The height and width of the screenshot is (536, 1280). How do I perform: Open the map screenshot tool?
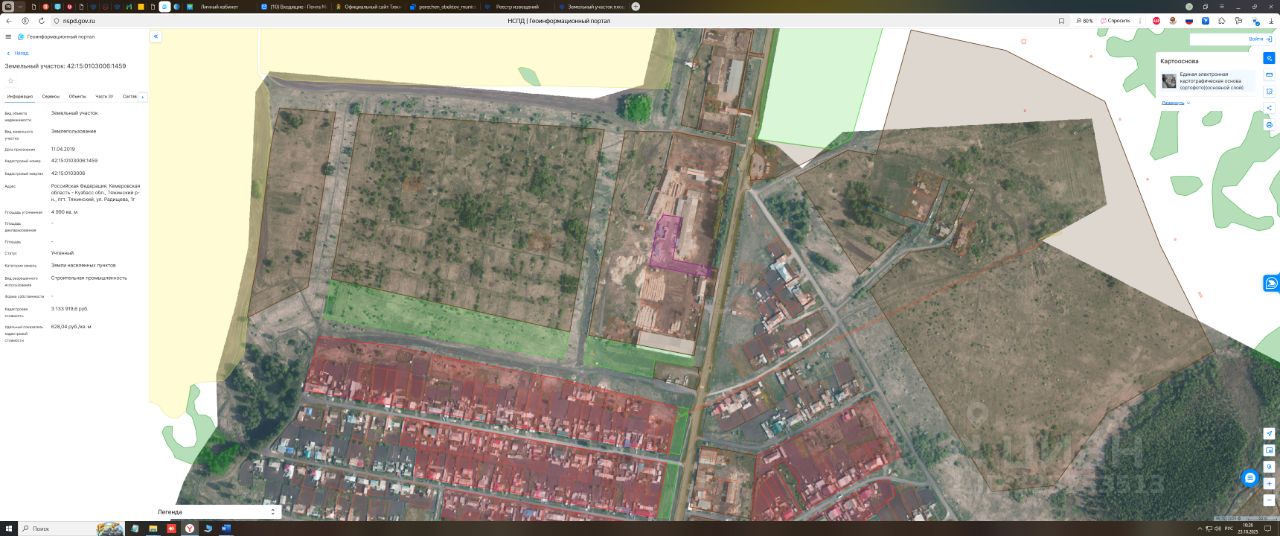click(x=1269, y=450)
